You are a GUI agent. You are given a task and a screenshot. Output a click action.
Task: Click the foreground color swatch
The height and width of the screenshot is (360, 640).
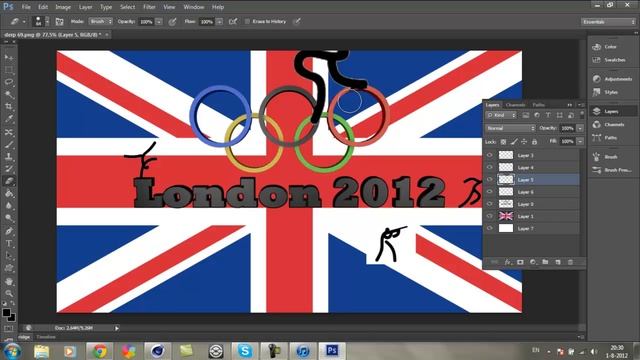6,313
